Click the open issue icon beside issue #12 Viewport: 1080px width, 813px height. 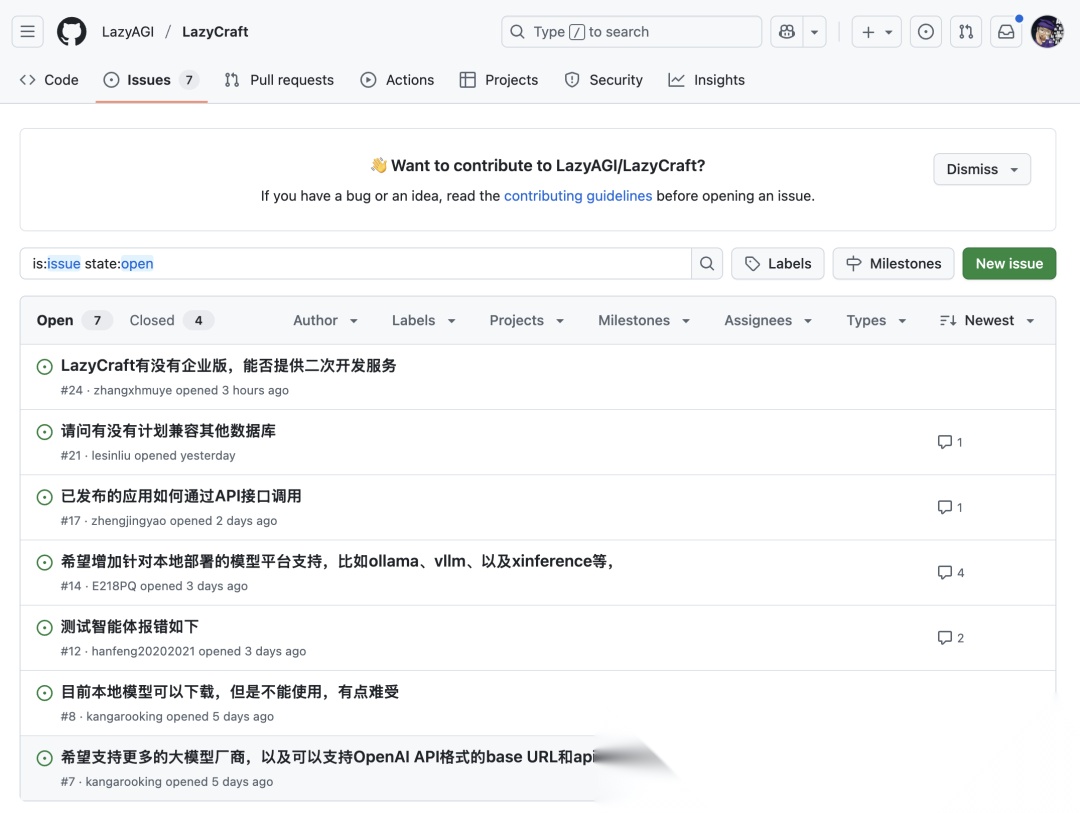[x=44, y=626]
